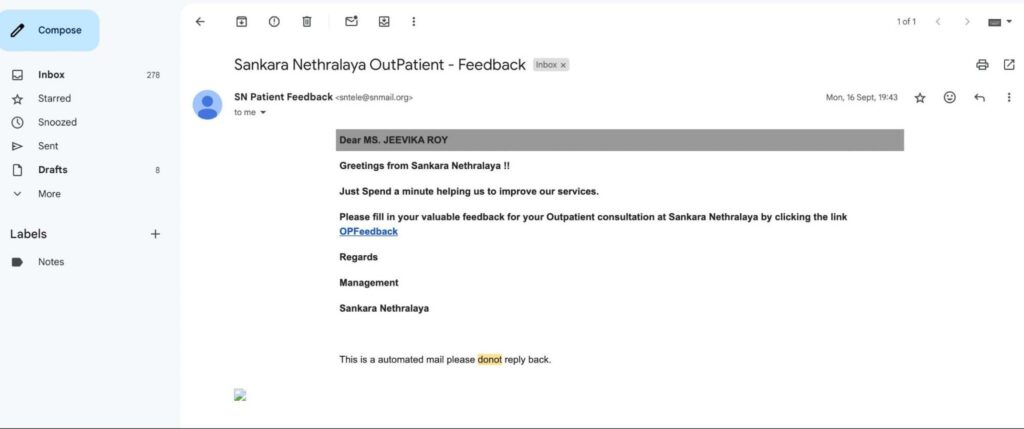Open the Drafts folder
This screenshot has width=1024, height=429.
(x=52, y=170)
